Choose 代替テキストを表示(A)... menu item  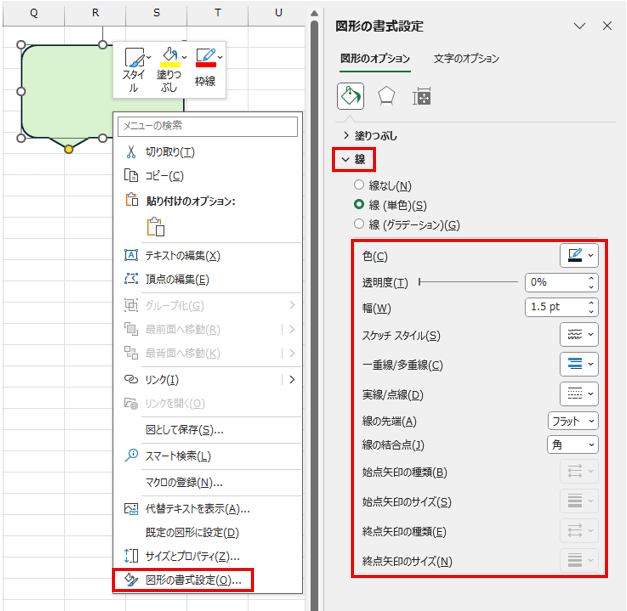pos(208,509)
